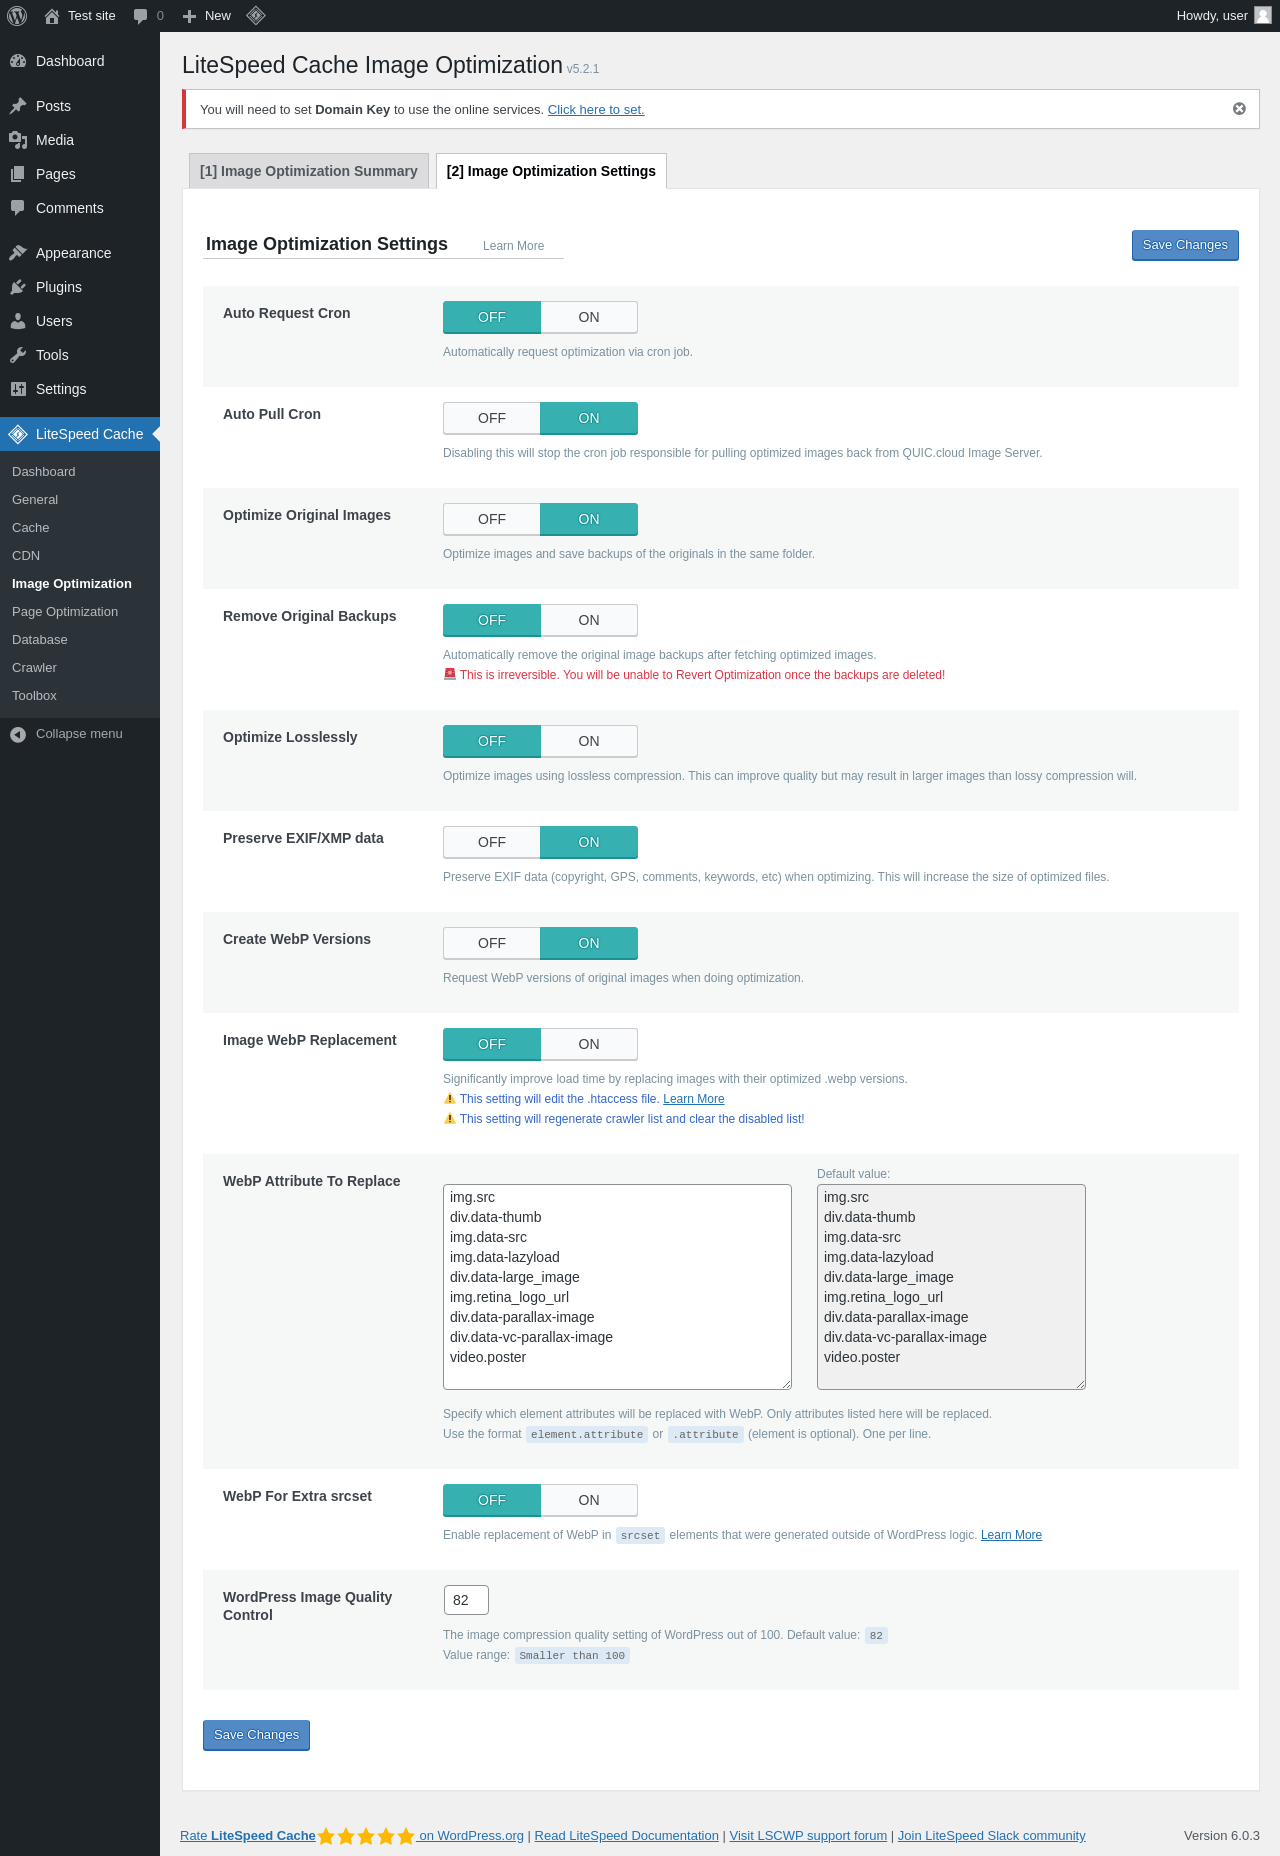This screenshot has width=1280, height=1856.
Task: Click the Users icon in sidebar
Action: (x=18, y=321)
